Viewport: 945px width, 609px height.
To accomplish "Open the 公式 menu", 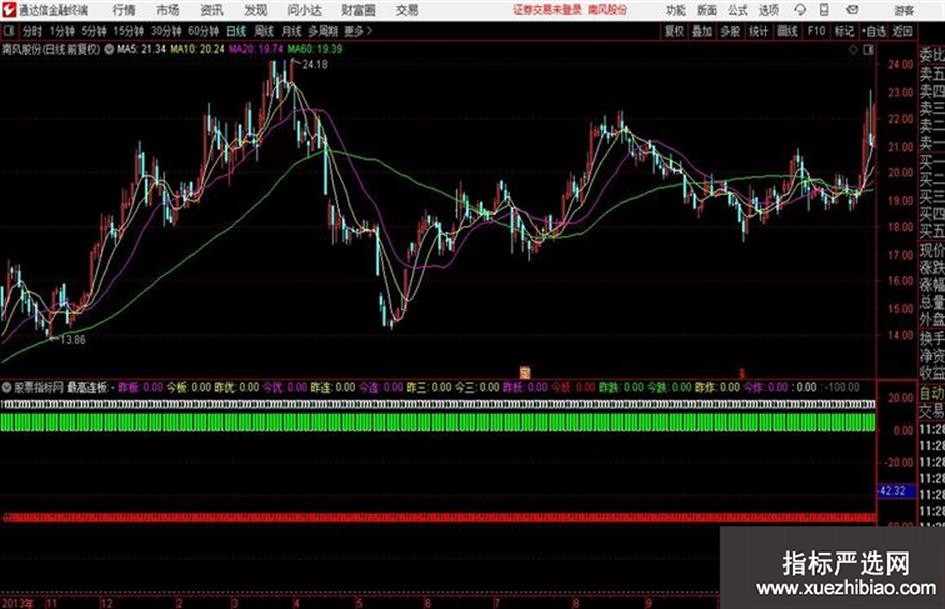I will tap(738, 10).
